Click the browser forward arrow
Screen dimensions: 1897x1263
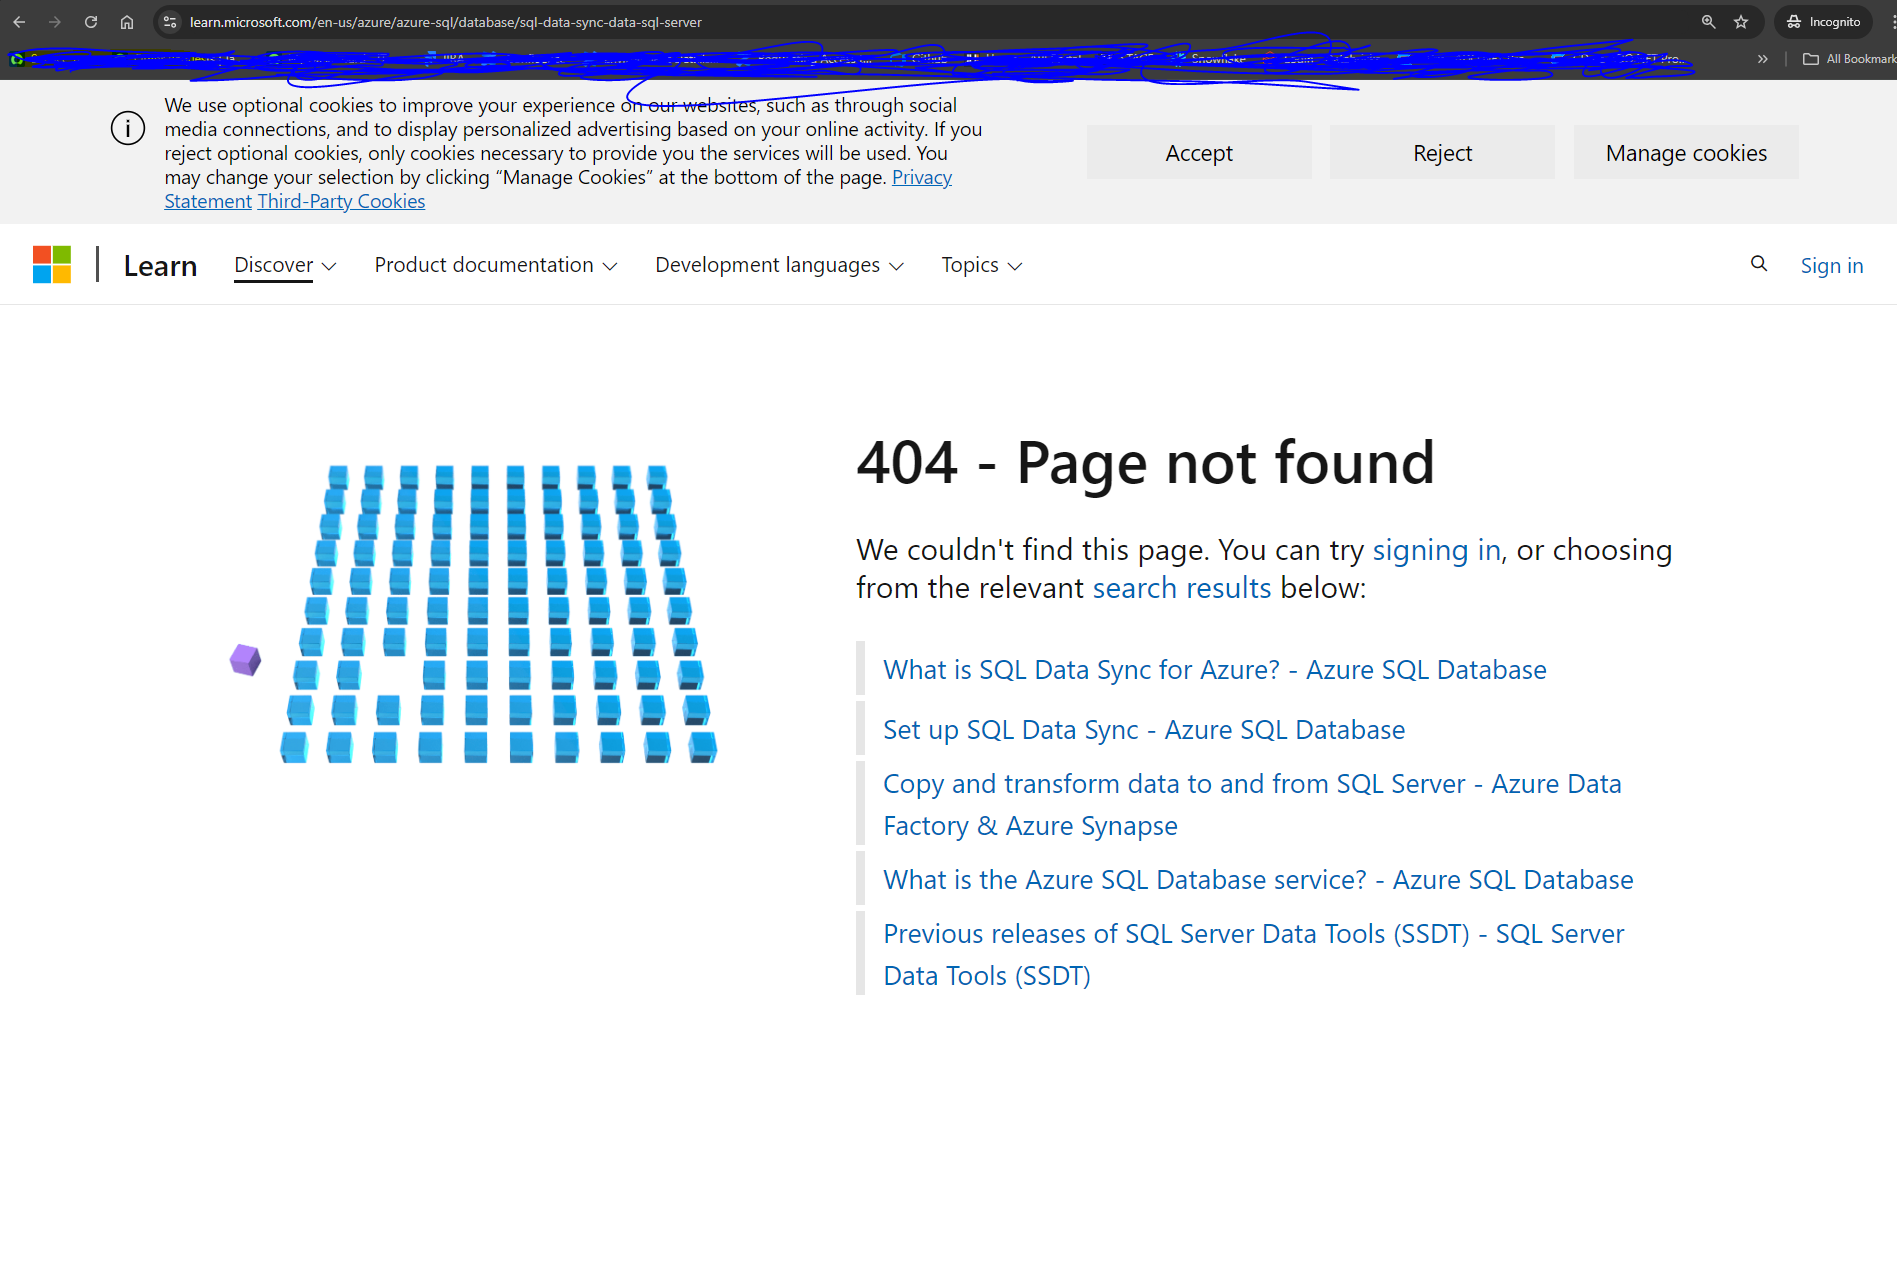[55, 22]
